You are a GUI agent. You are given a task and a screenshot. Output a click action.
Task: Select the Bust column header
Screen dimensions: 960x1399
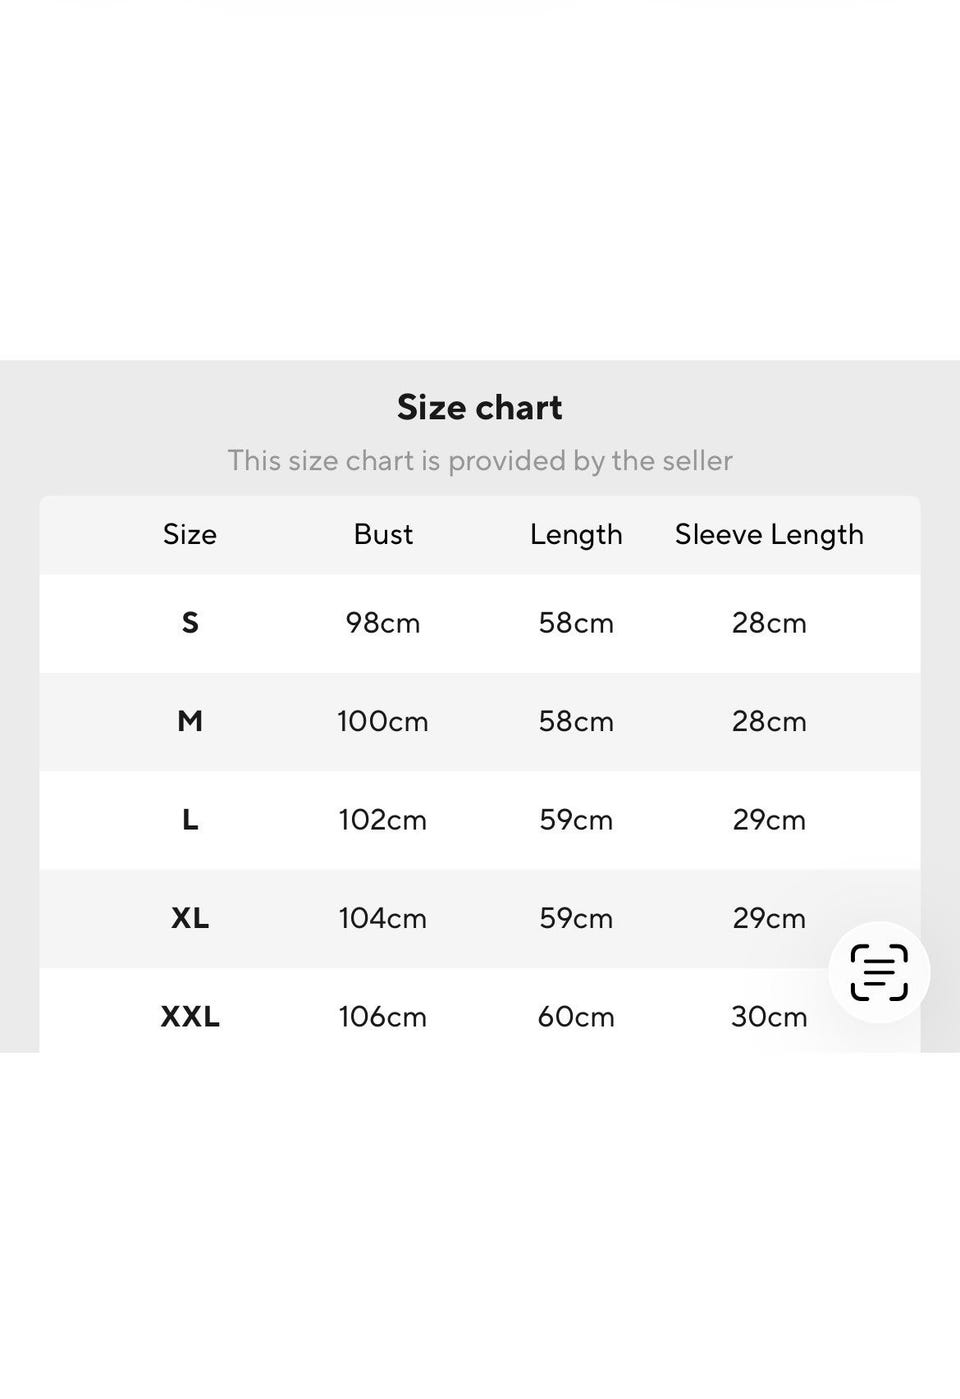[383, 534]
